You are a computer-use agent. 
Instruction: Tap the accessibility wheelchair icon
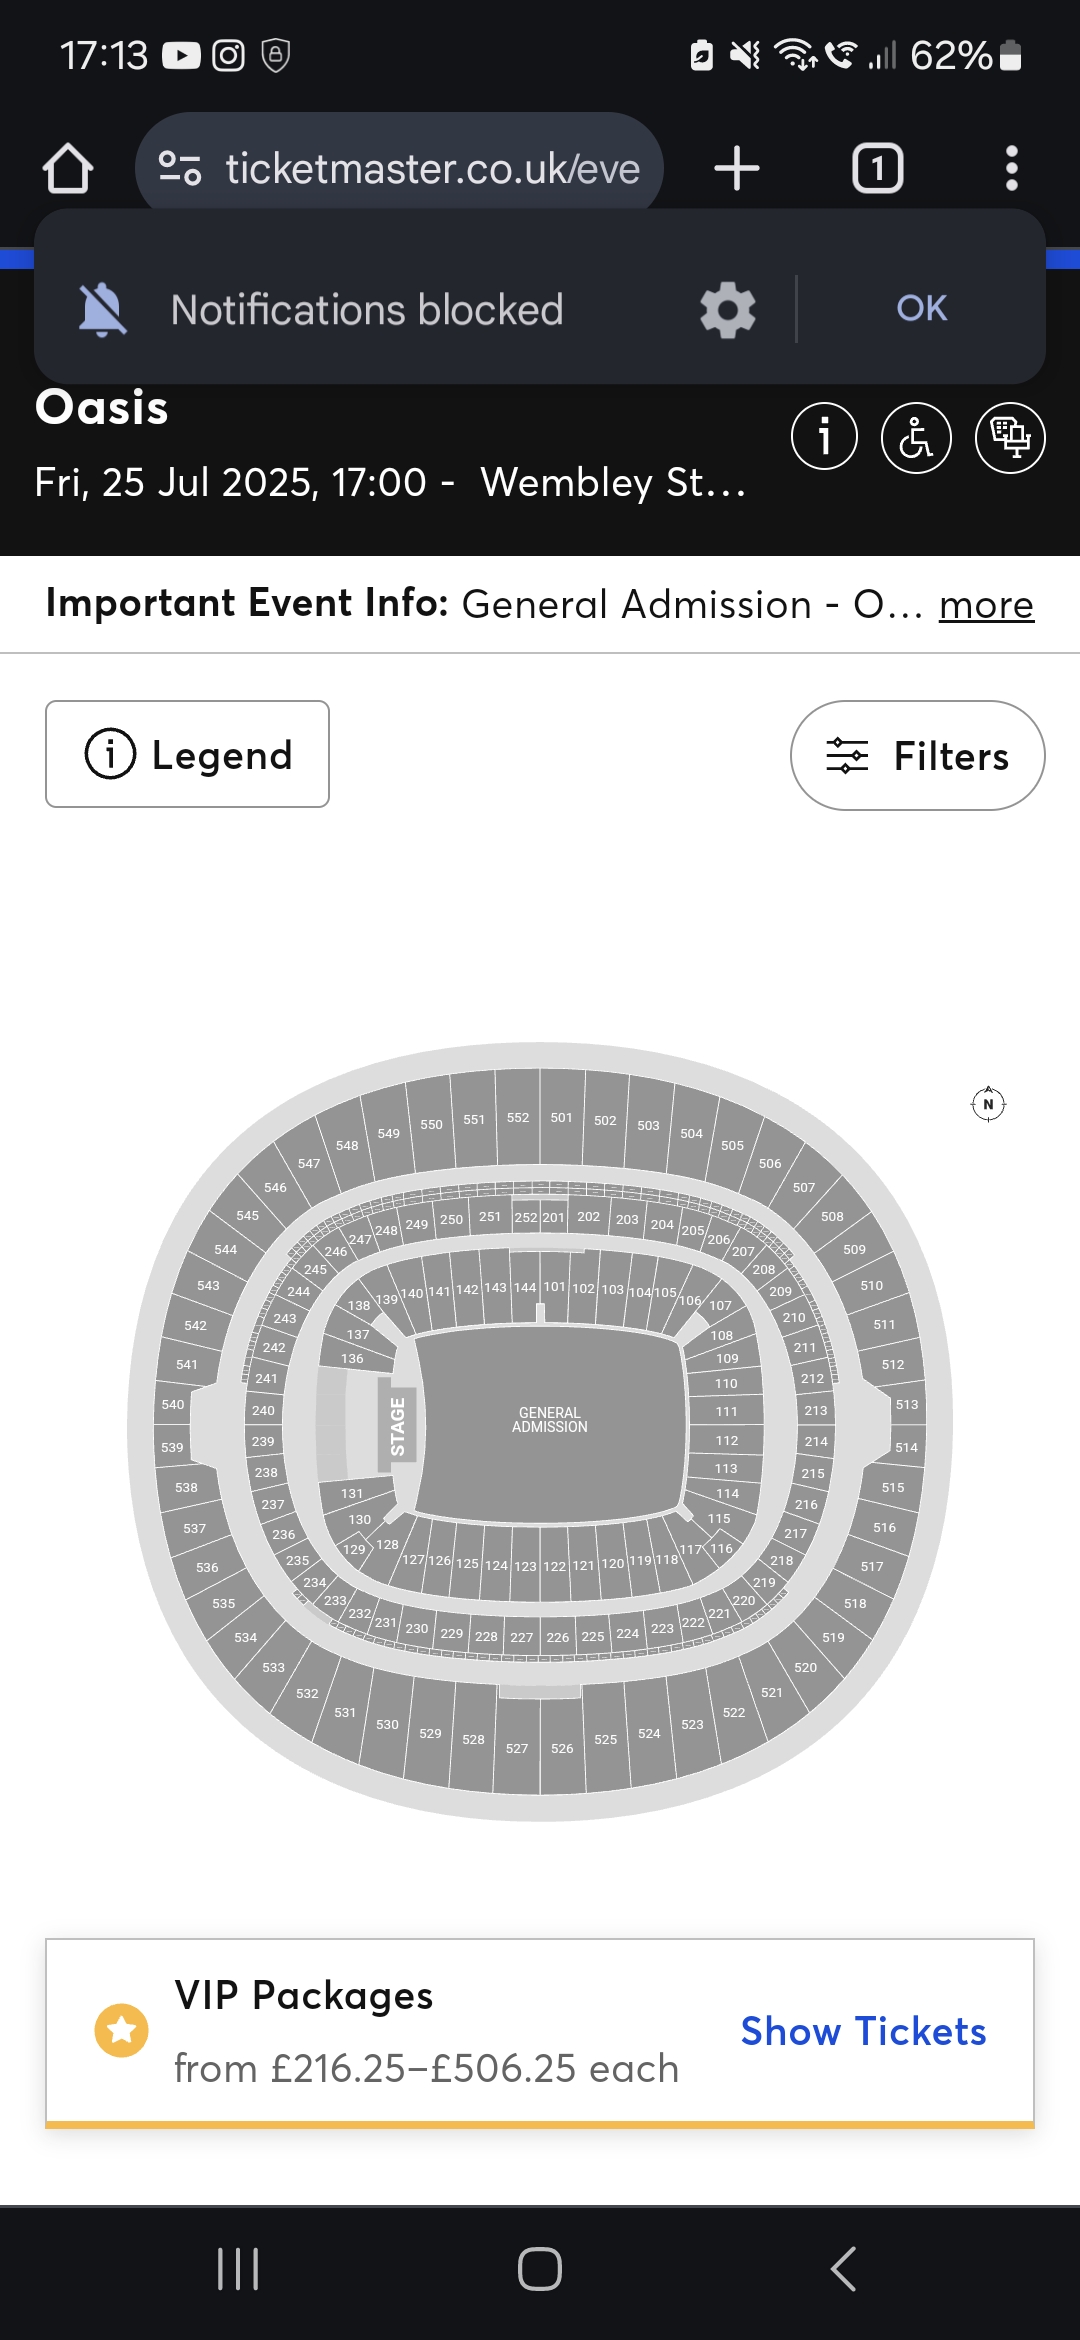(x=916, y=437)
